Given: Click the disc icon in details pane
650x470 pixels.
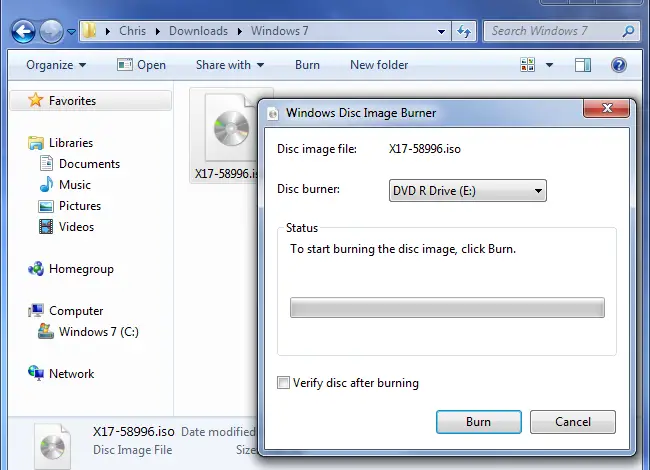Looking at the screenshot, I should pyautogui.click(x=53, y=446).
